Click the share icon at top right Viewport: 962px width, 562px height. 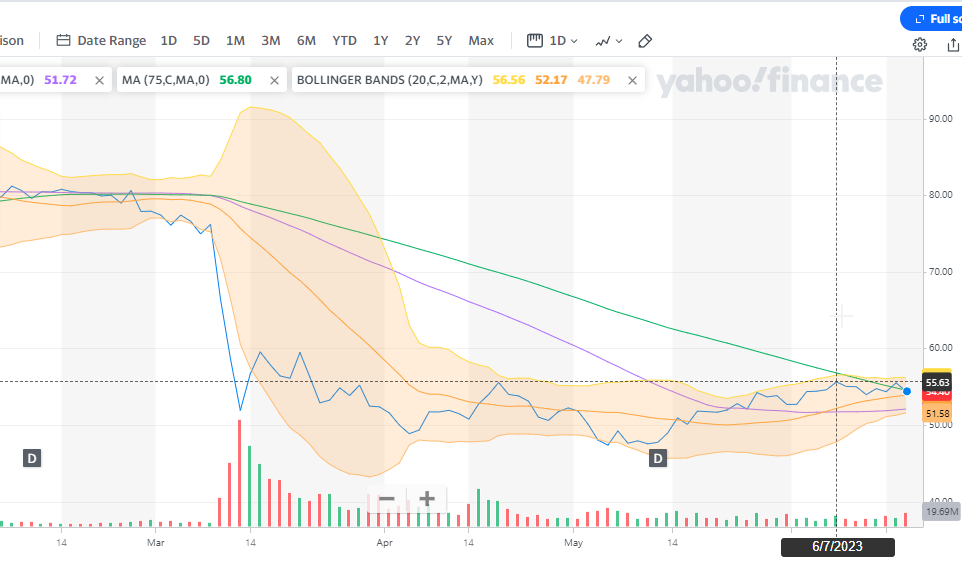pyautogui.click(x=952, y=44)
